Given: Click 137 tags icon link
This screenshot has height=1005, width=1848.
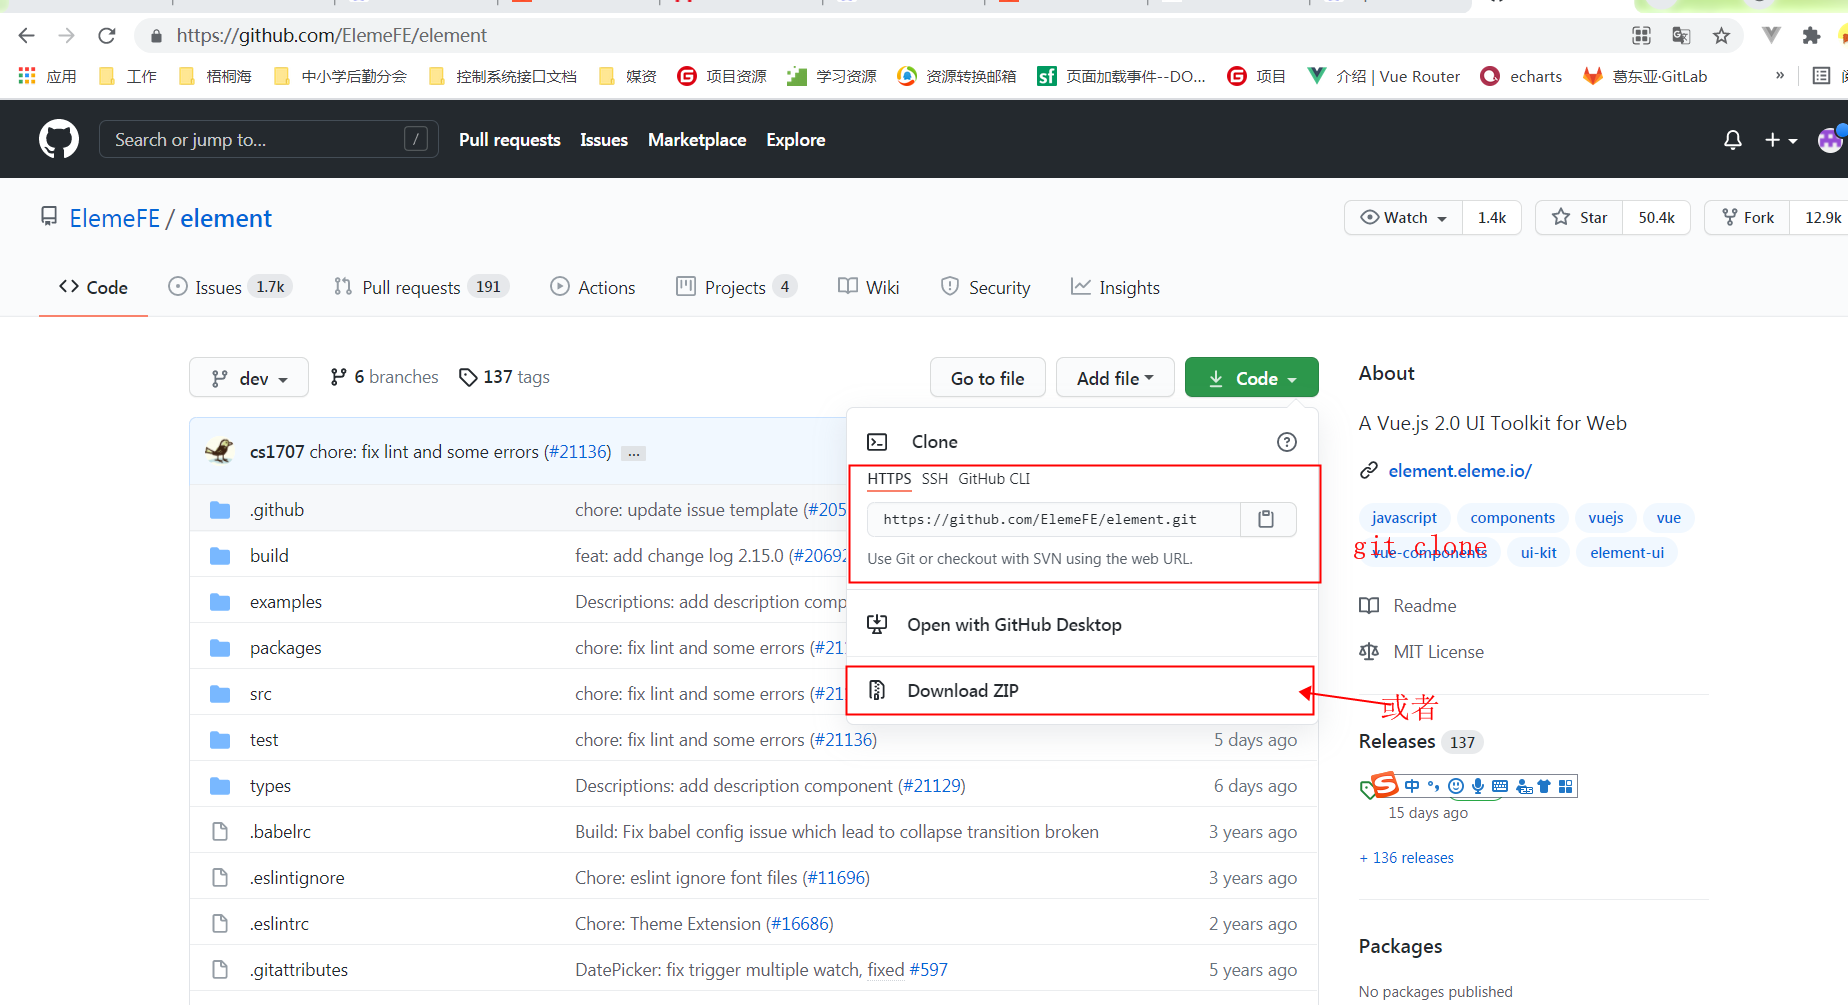Looking at the screenshot, I should coord(504,377).
